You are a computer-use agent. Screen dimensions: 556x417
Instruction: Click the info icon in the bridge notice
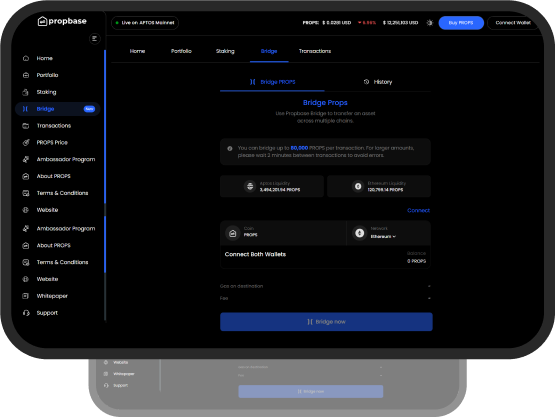pos(230,148)
